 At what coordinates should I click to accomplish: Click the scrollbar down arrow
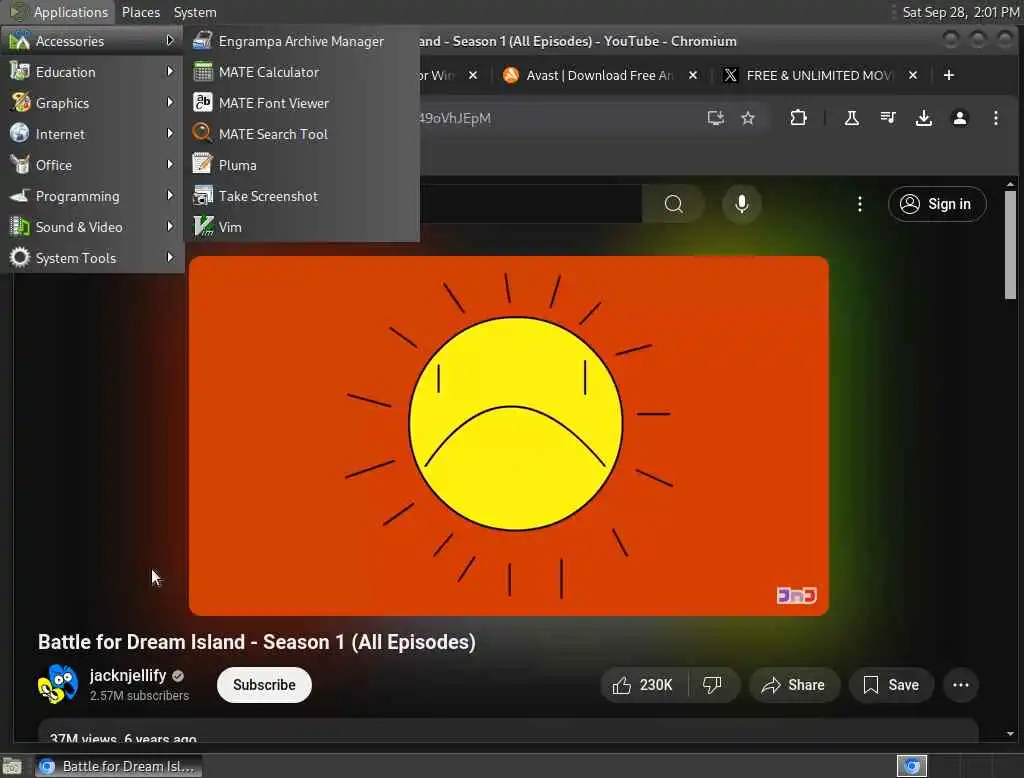(1010, 734)
